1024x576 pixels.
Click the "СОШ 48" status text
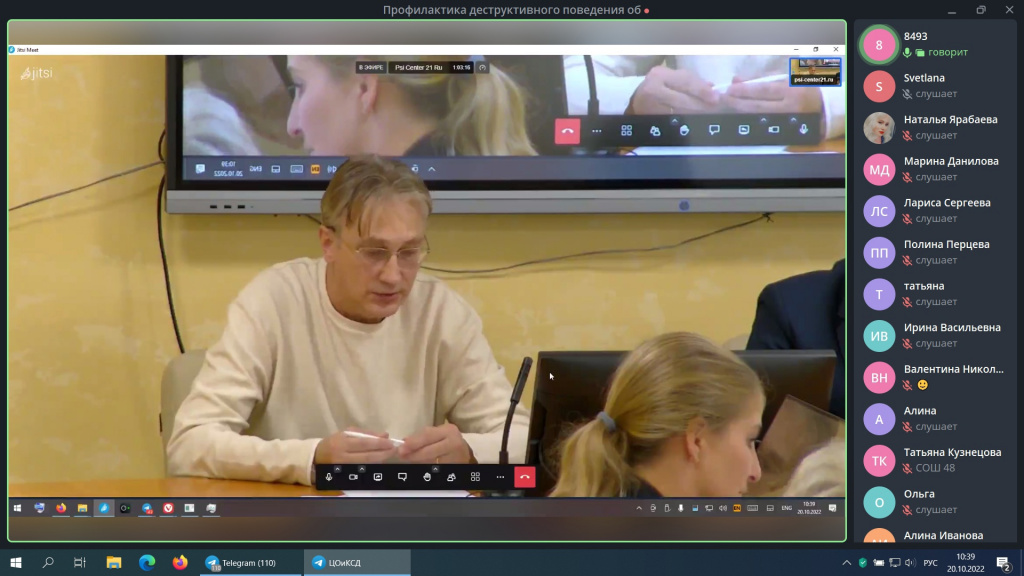click(935, 468)
